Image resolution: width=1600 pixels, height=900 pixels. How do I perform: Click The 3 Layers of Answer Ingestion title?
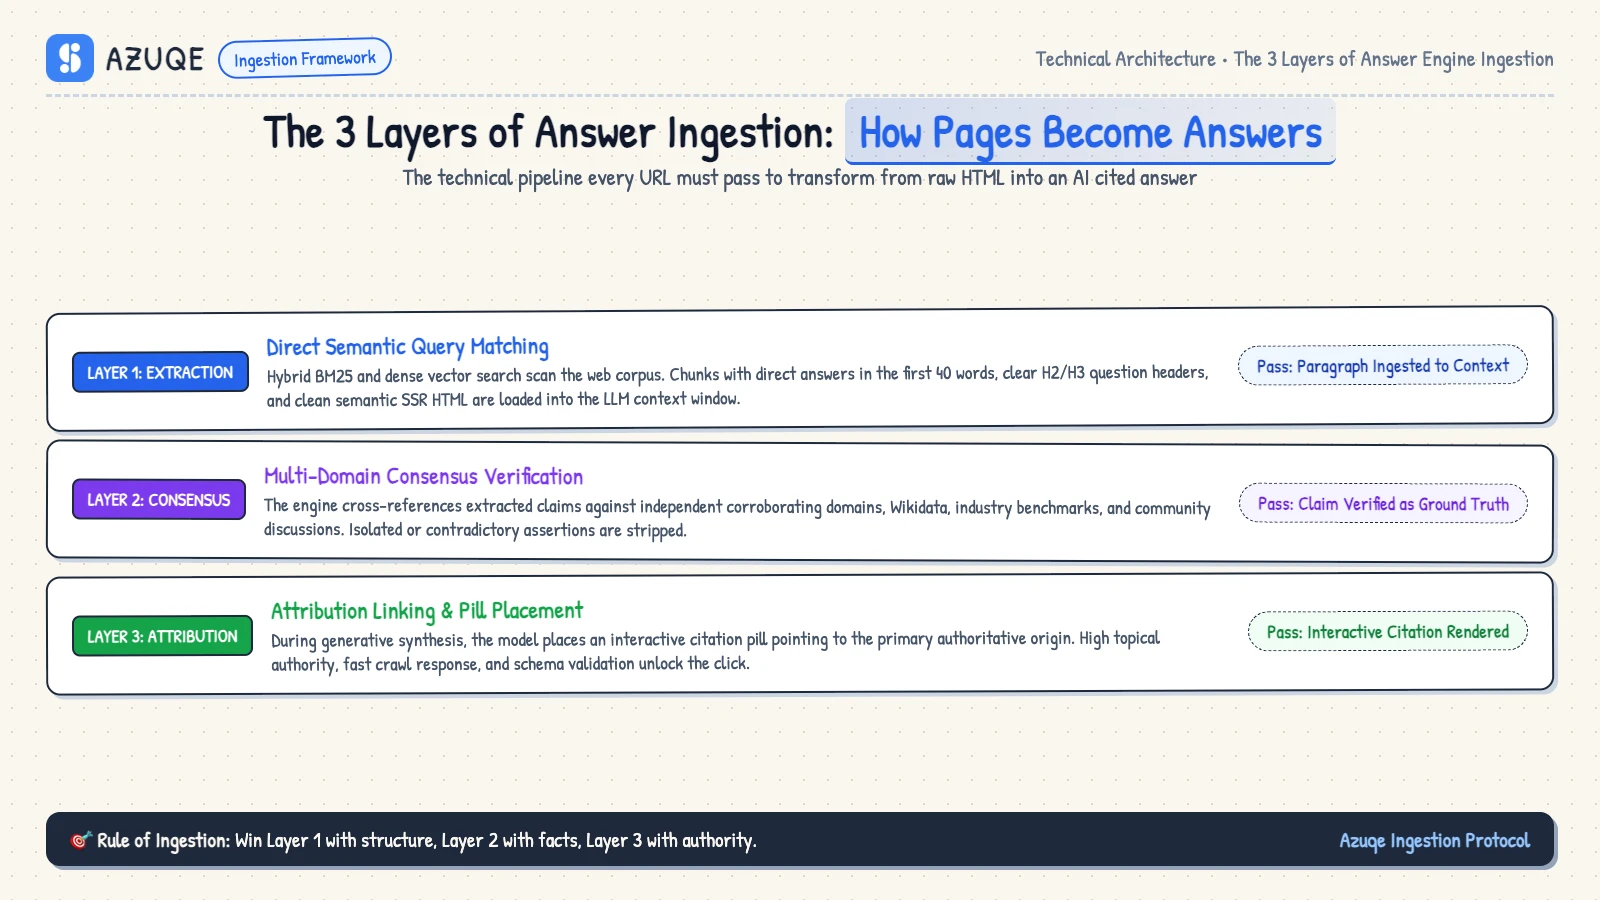548,132
